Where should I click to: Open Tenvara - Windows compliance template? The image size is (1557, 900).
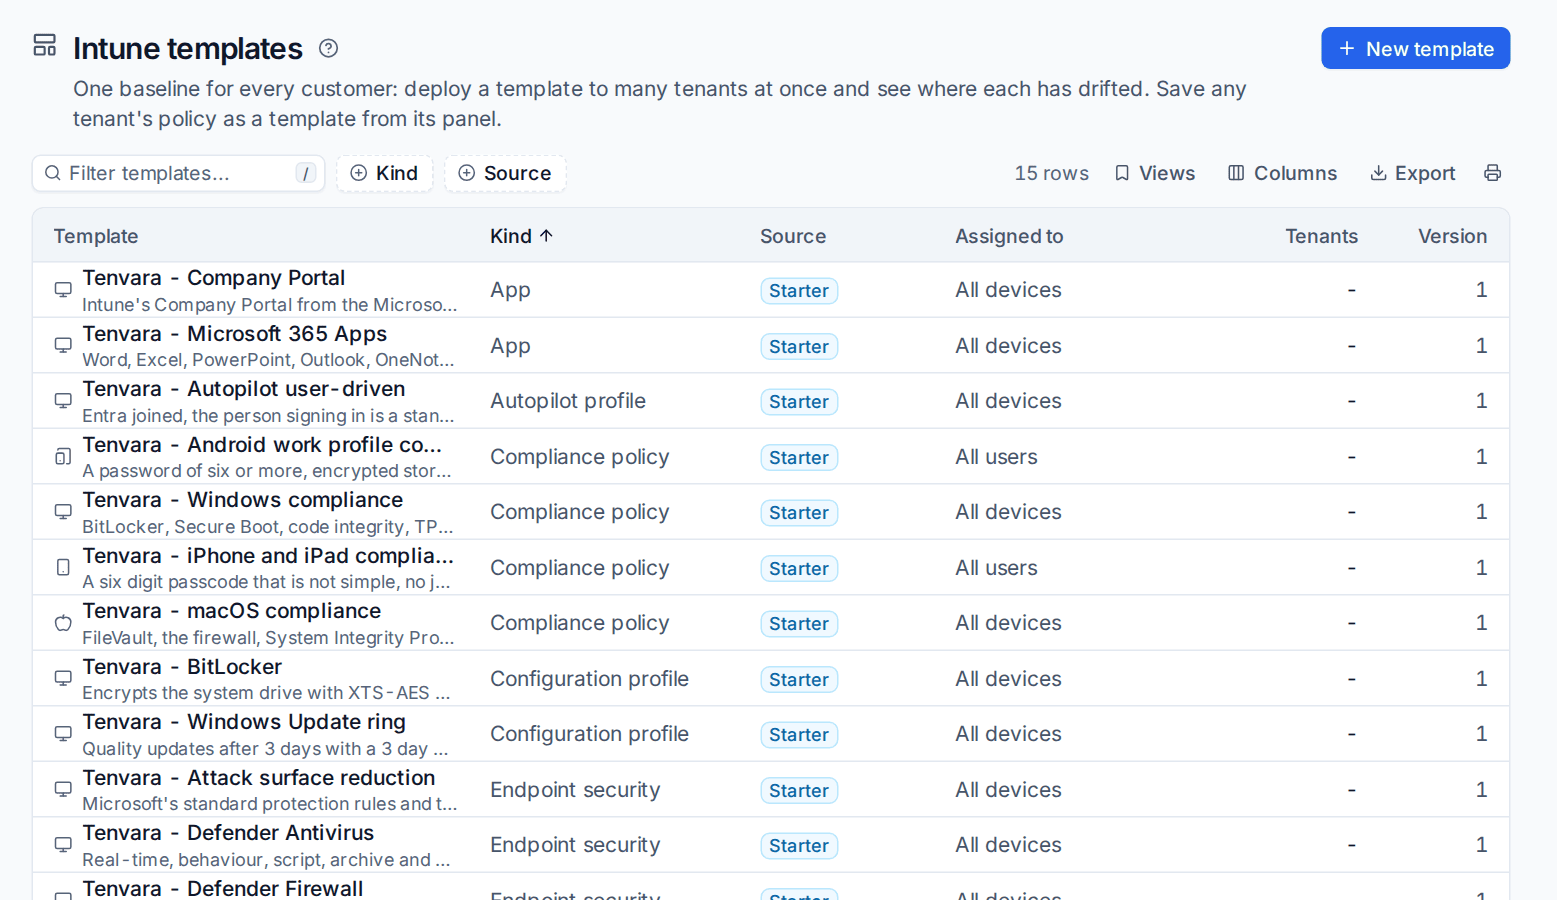pos(243,500)
